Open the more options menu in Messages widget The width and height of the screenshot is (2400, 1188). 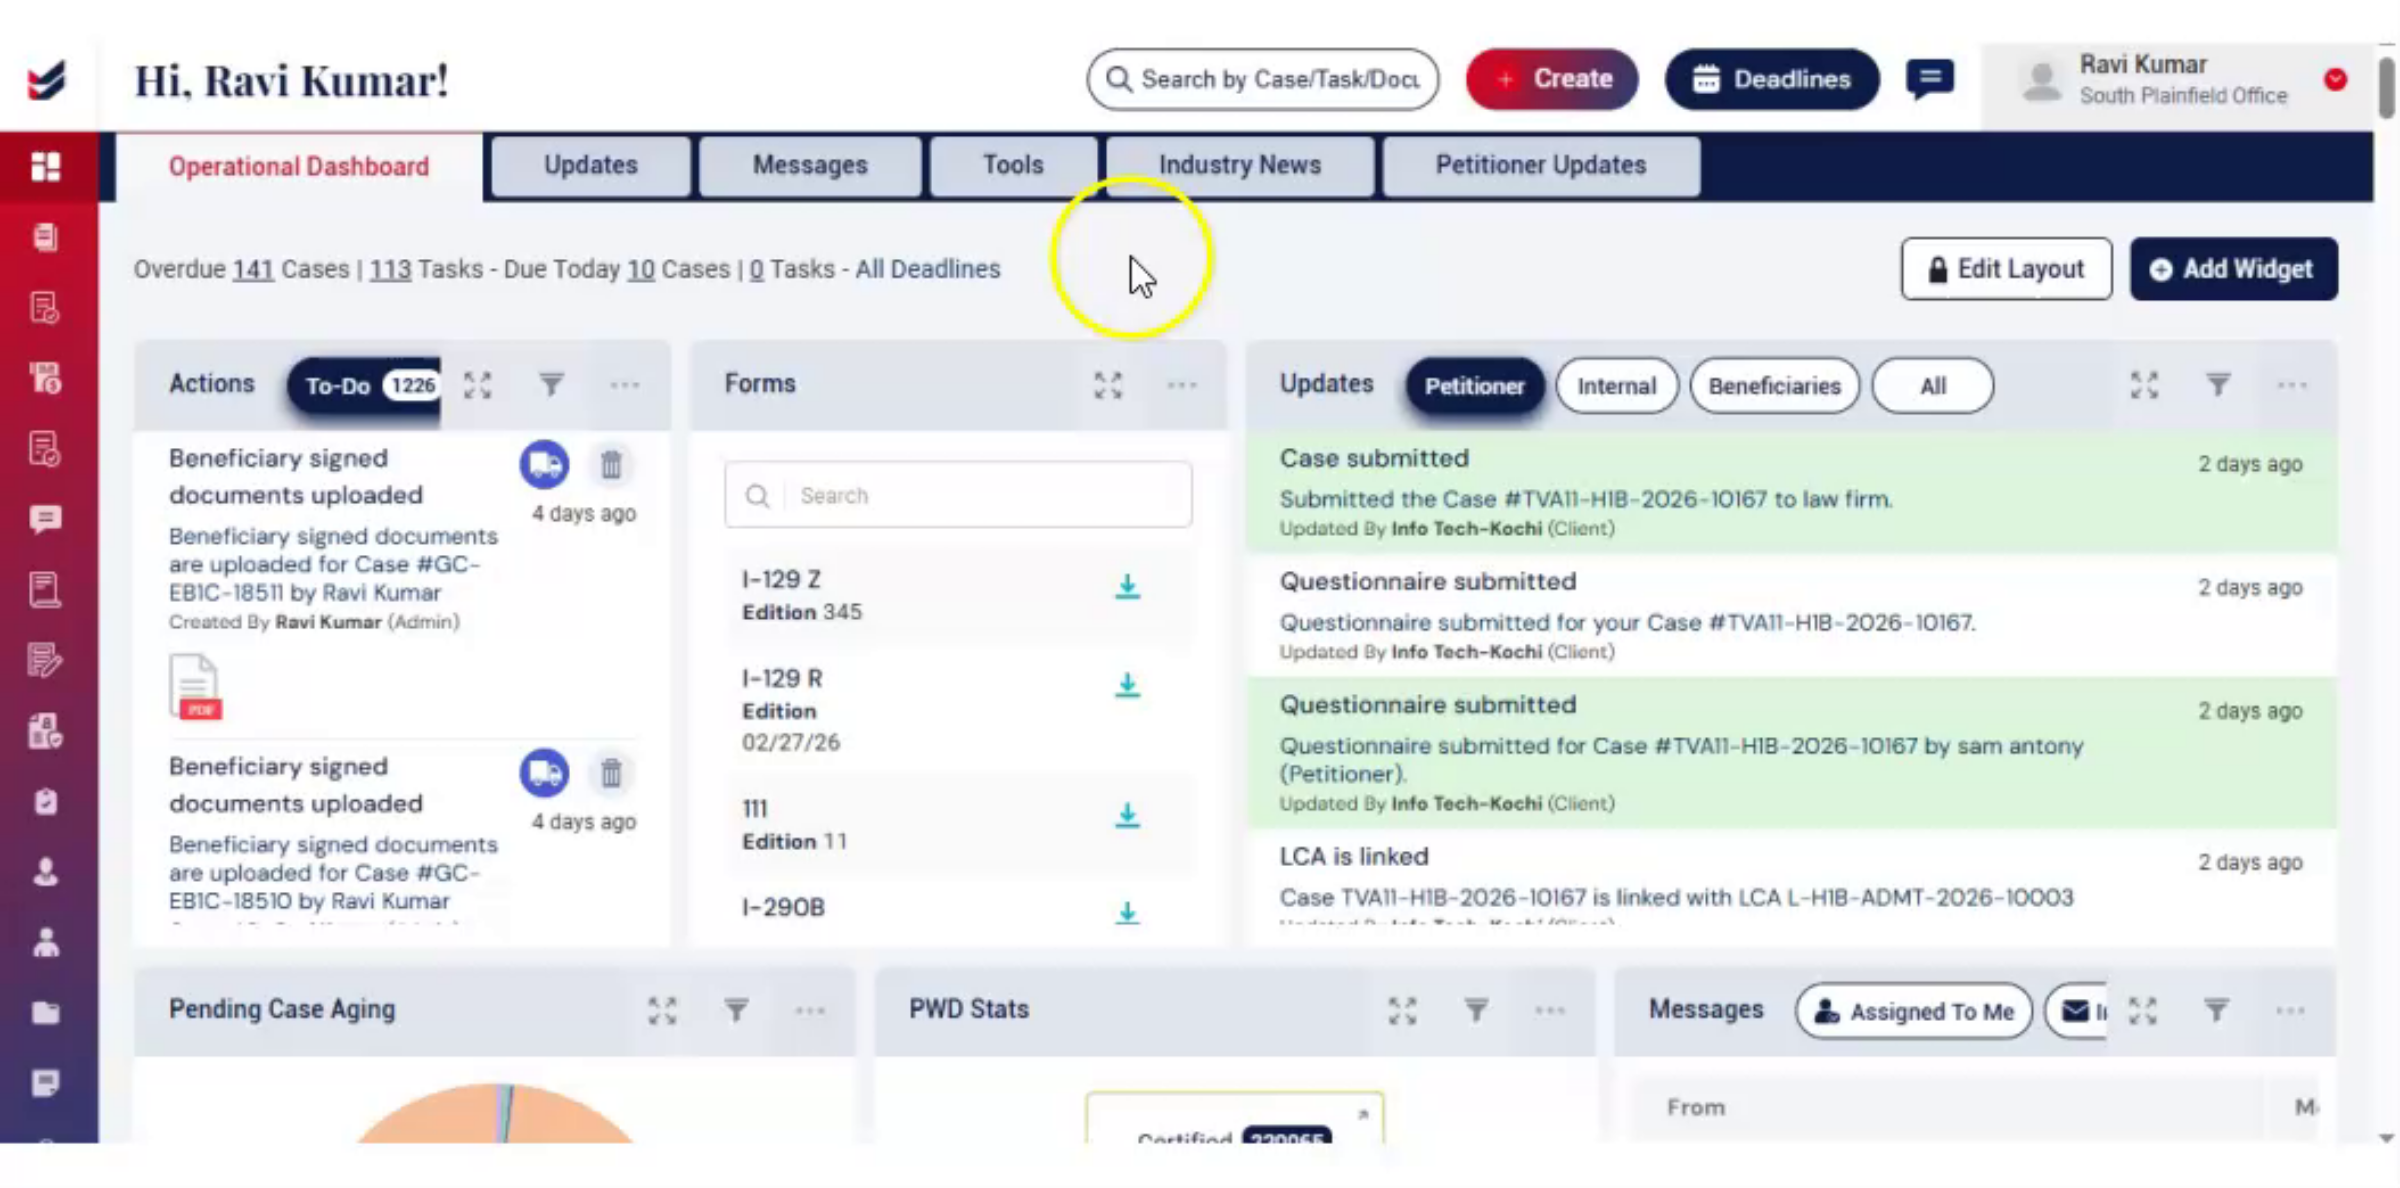pyautogui.click(x=2290, y=1010)
